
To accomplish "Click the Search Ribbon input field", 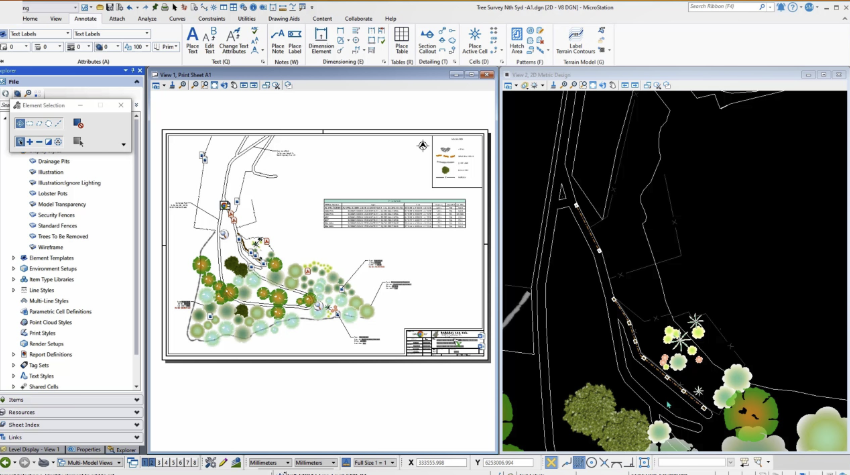I will [x=723, y=7].
